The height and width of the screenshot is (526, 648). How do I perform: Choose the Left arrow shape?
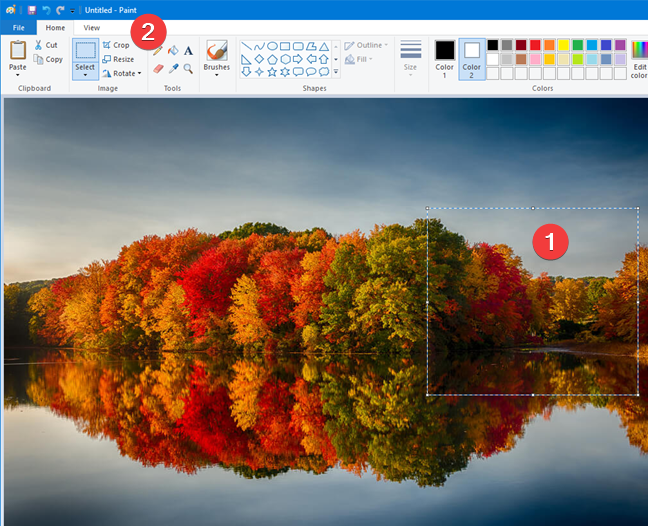[x=311, y=59]
